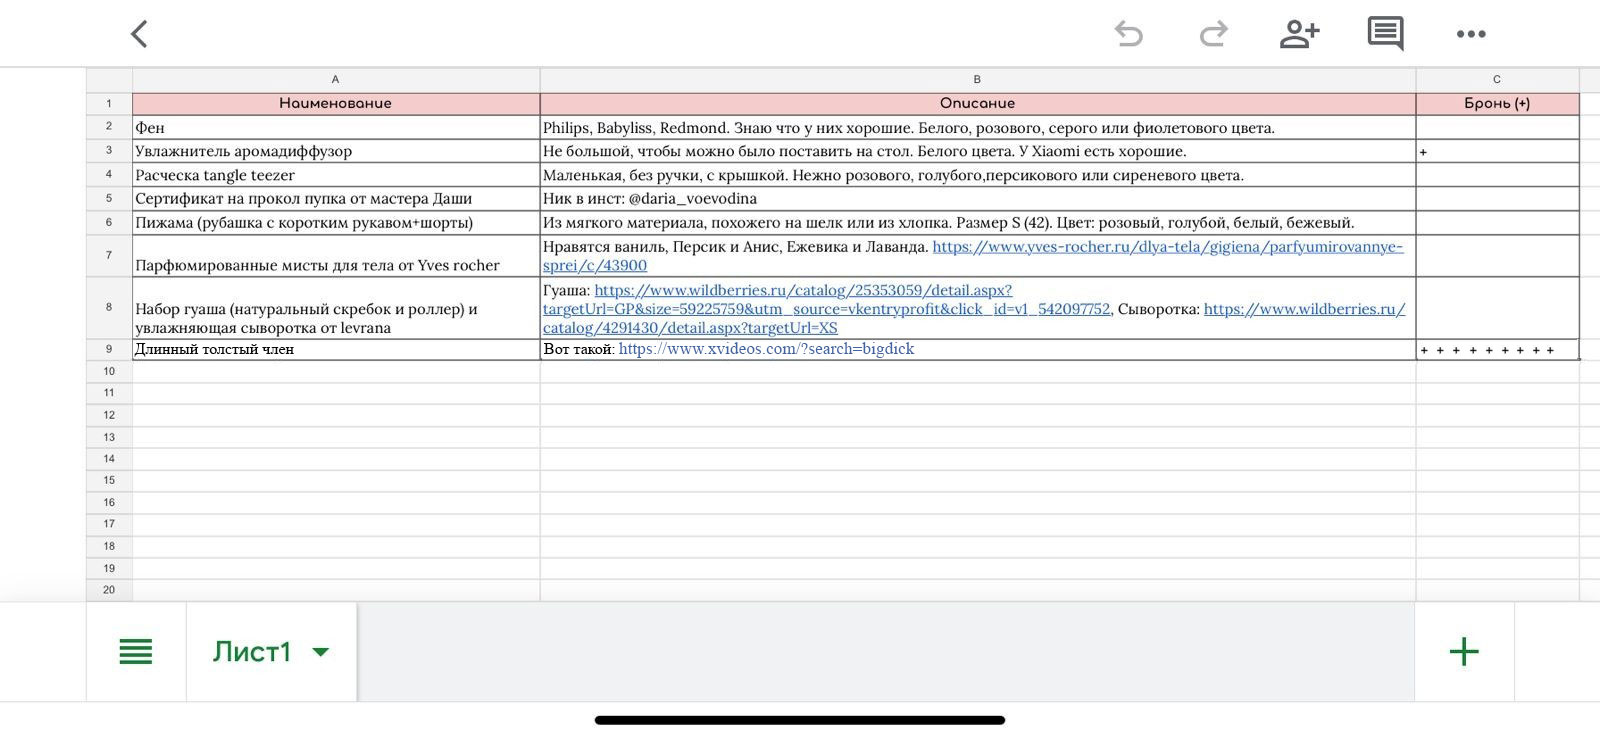Undo the last action
The width and height of the screenshot is (1600, 739).
click(1128, 34)
